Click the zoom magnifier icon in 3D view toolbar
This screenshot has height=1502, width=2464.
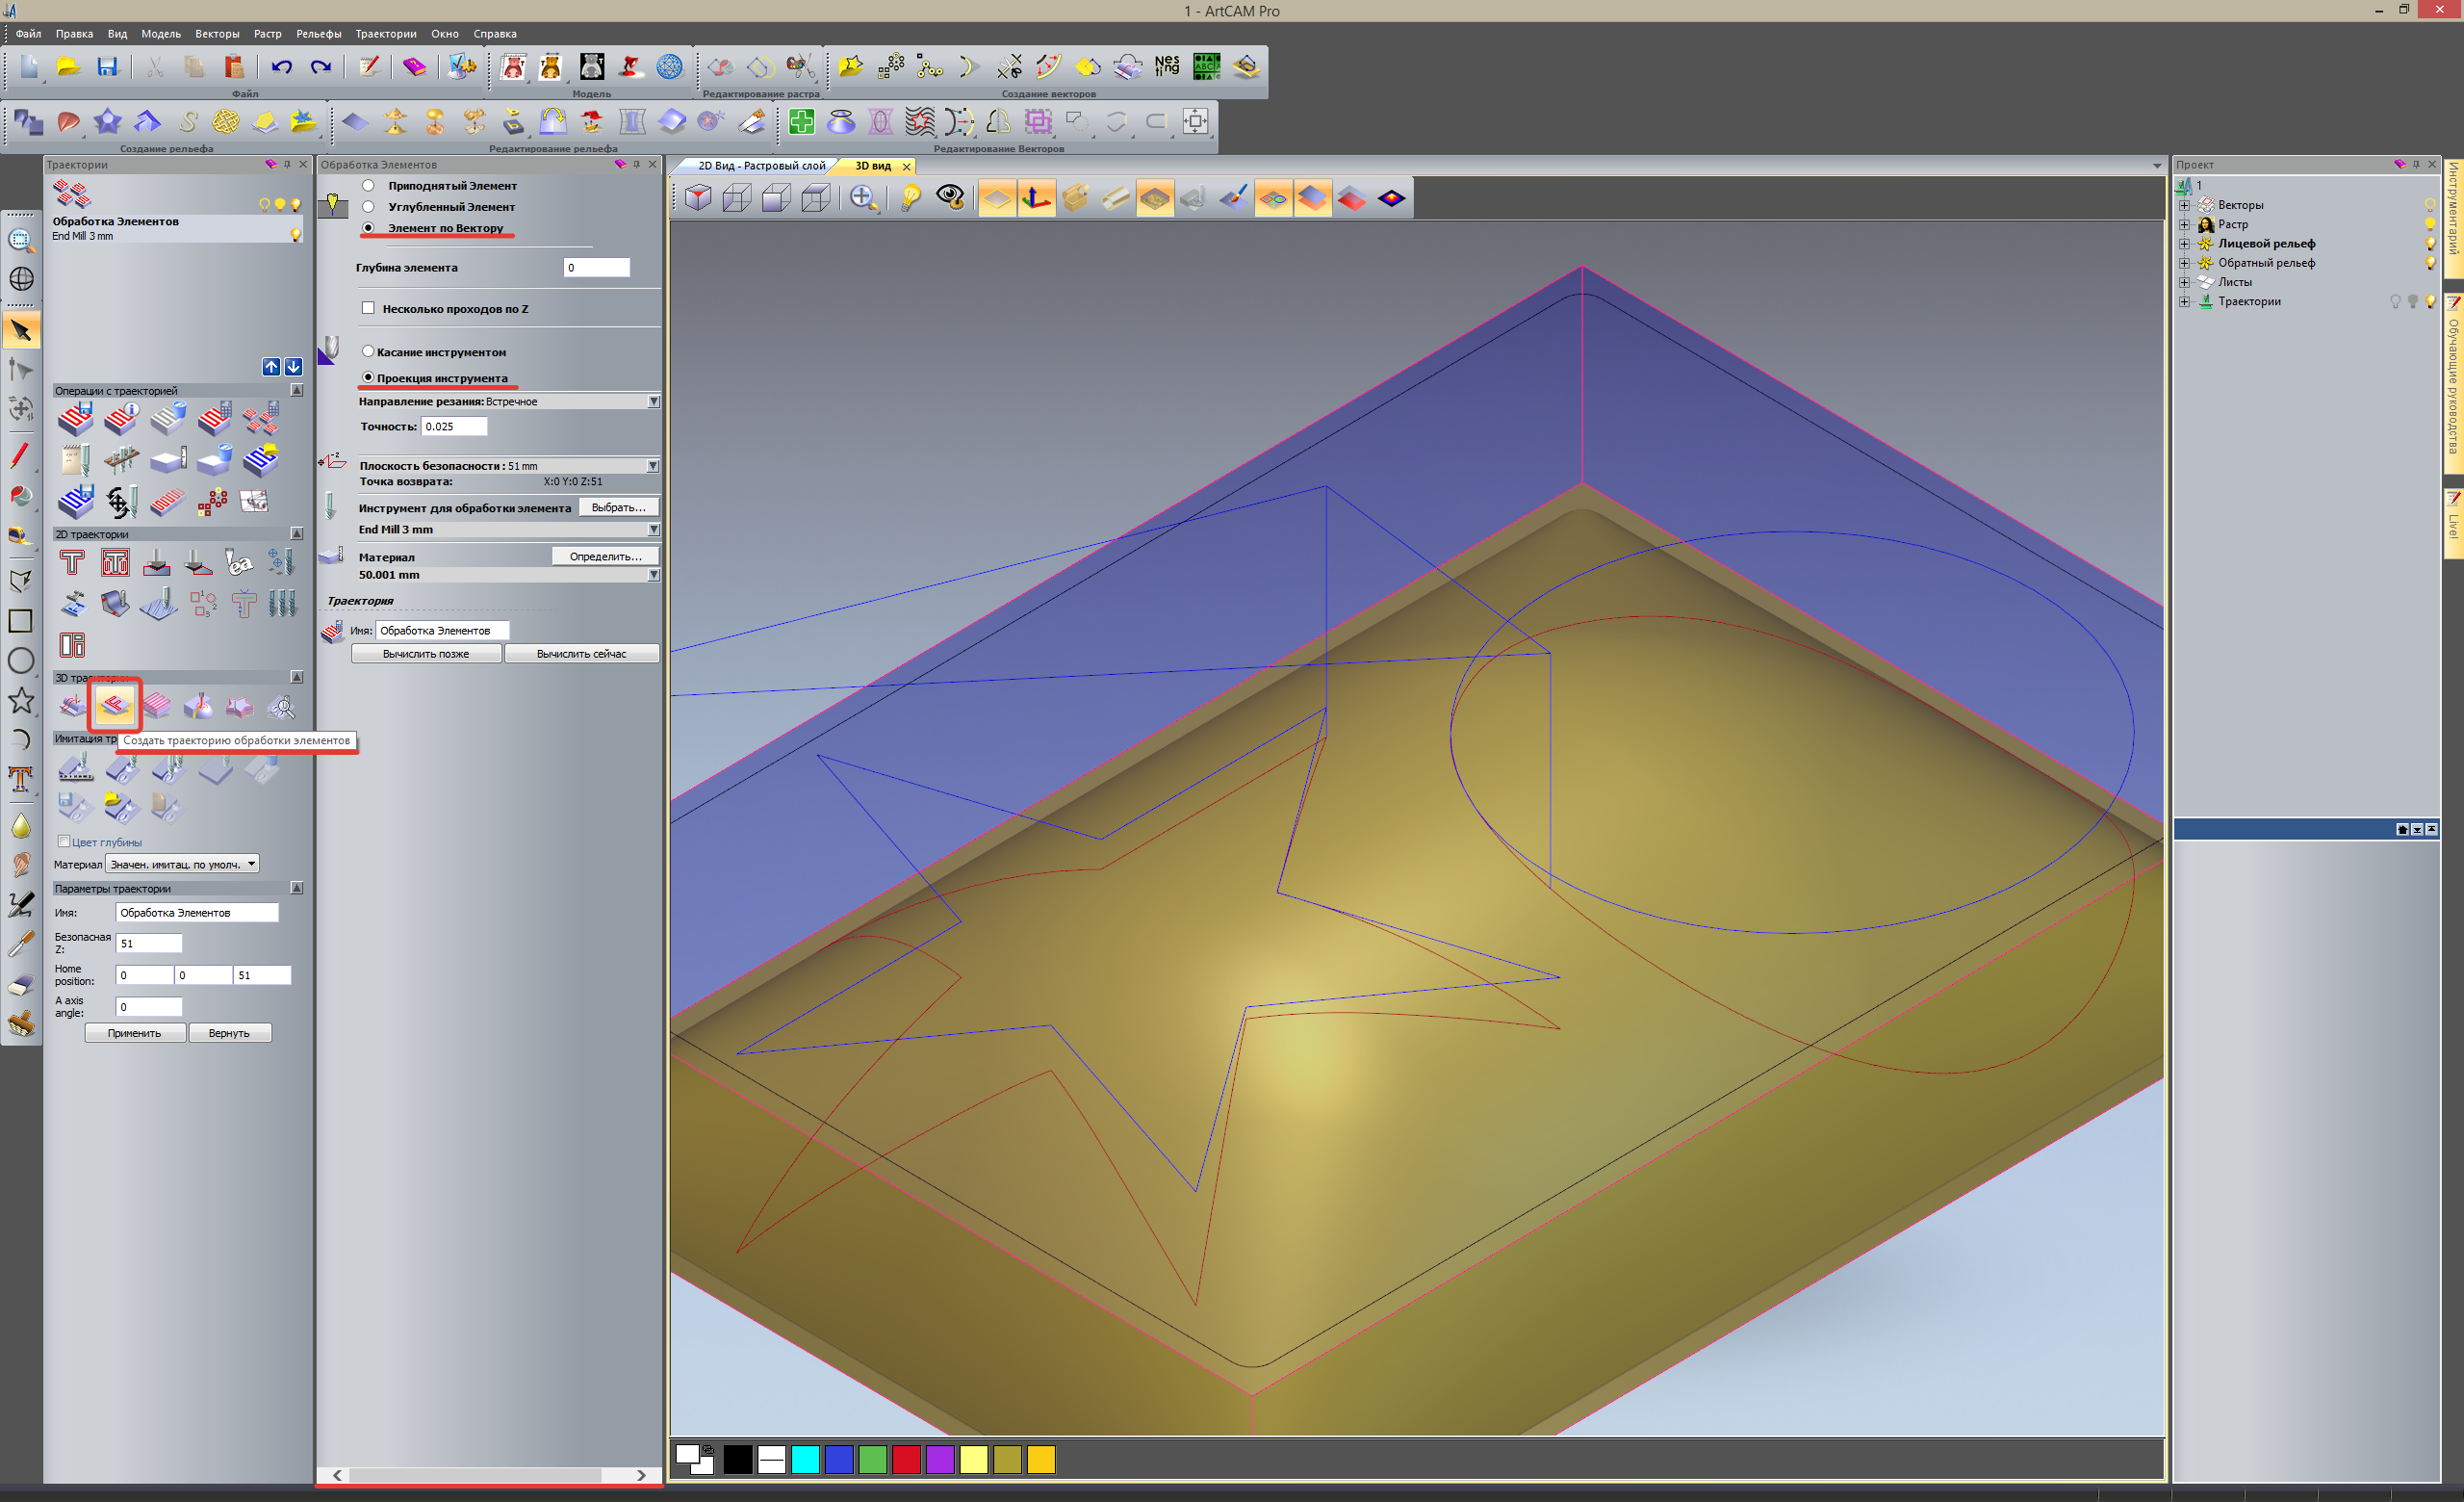click(x=862, y=198)
